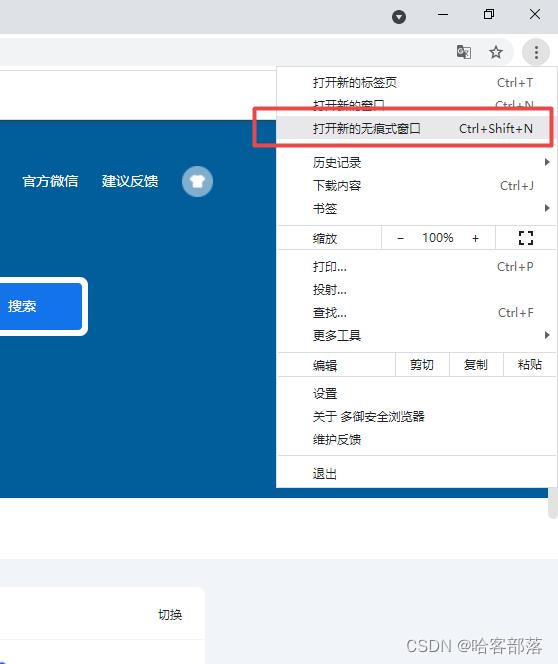Open 关于 多御安全浏览器 entry
558x664 pixels.
click(x=417, y=416)
